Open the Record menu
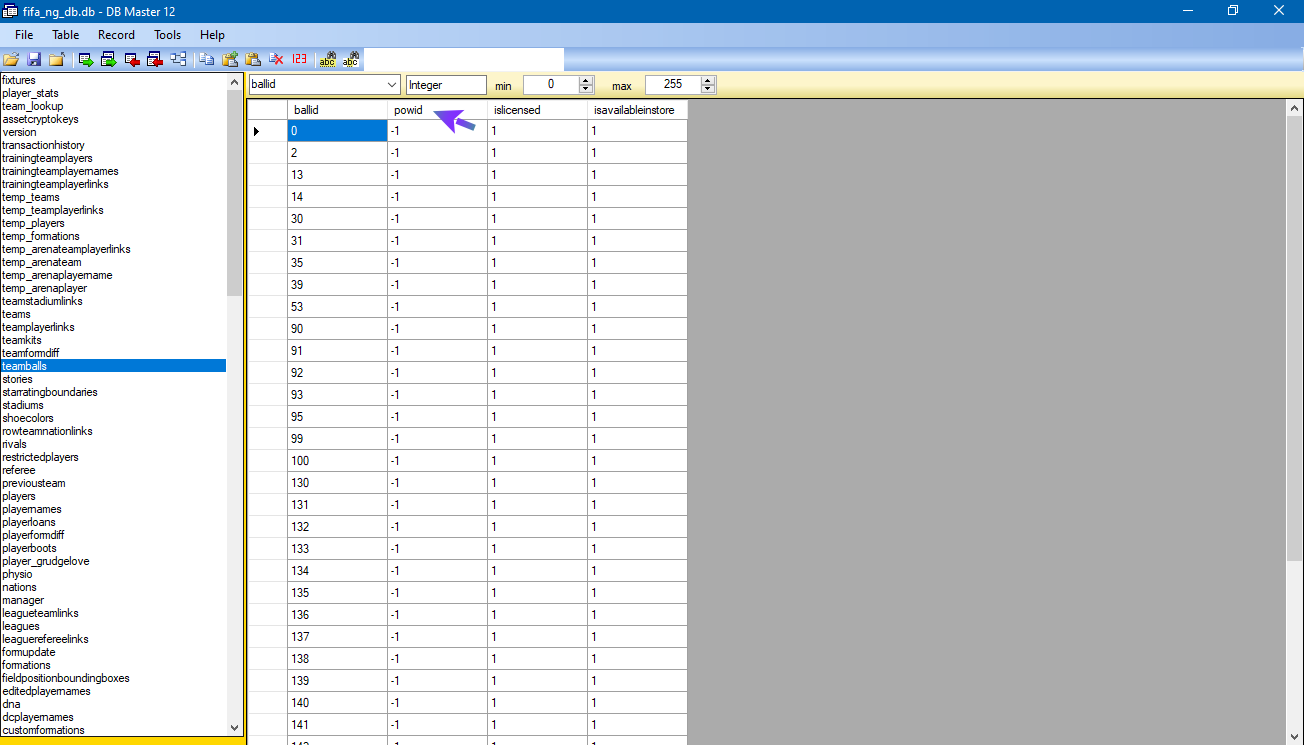The width and height of the screenshot is (1304, 745). coord(116,35)
